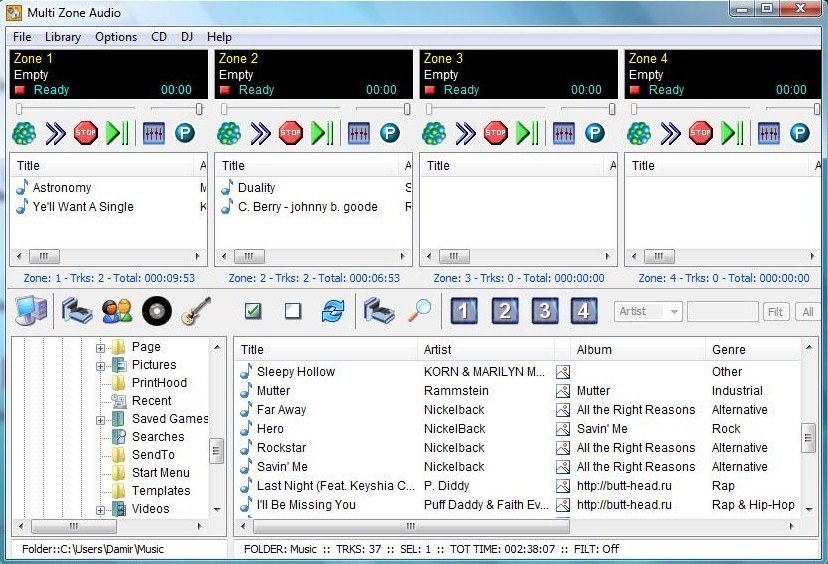Skip to next track in Zone 4
828x564 pixels.
tap(670, 133)
